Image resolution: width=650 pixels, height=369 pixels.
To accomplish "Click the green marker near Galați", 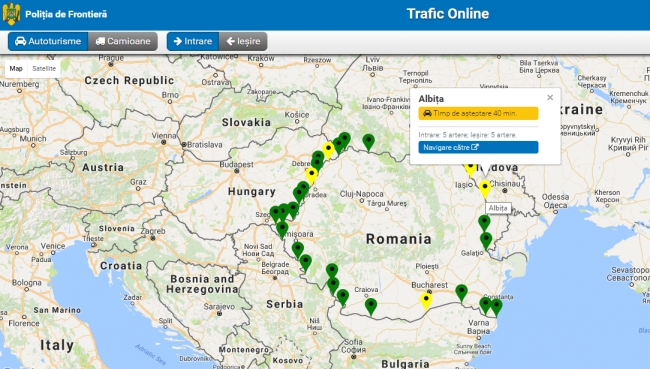I will click(x=486, y=240).
